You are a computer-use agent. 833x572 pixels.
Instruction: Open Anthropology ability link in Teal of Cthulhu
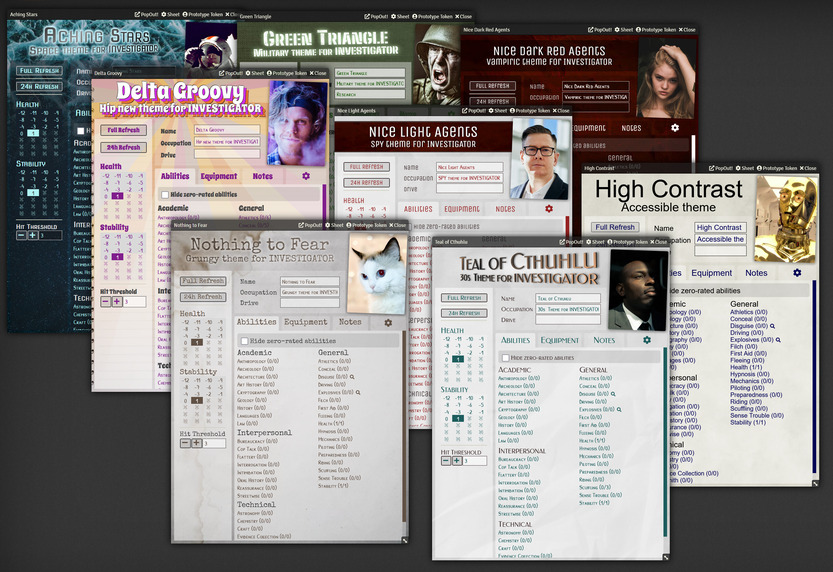coord(518,378)
